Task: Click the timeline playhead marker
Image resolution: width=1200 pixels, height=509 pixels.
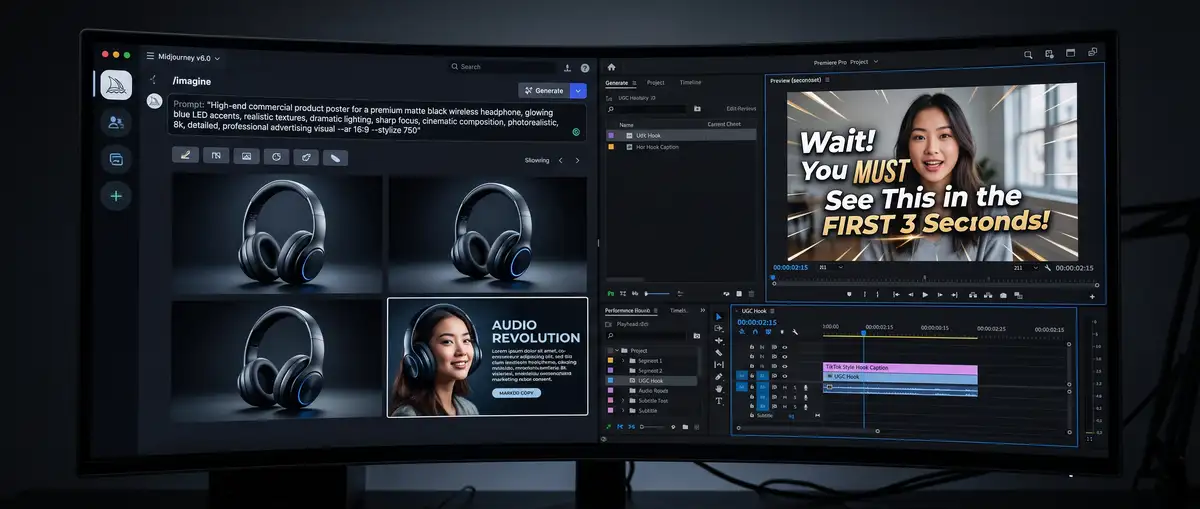Action: (x=864, y=334)
